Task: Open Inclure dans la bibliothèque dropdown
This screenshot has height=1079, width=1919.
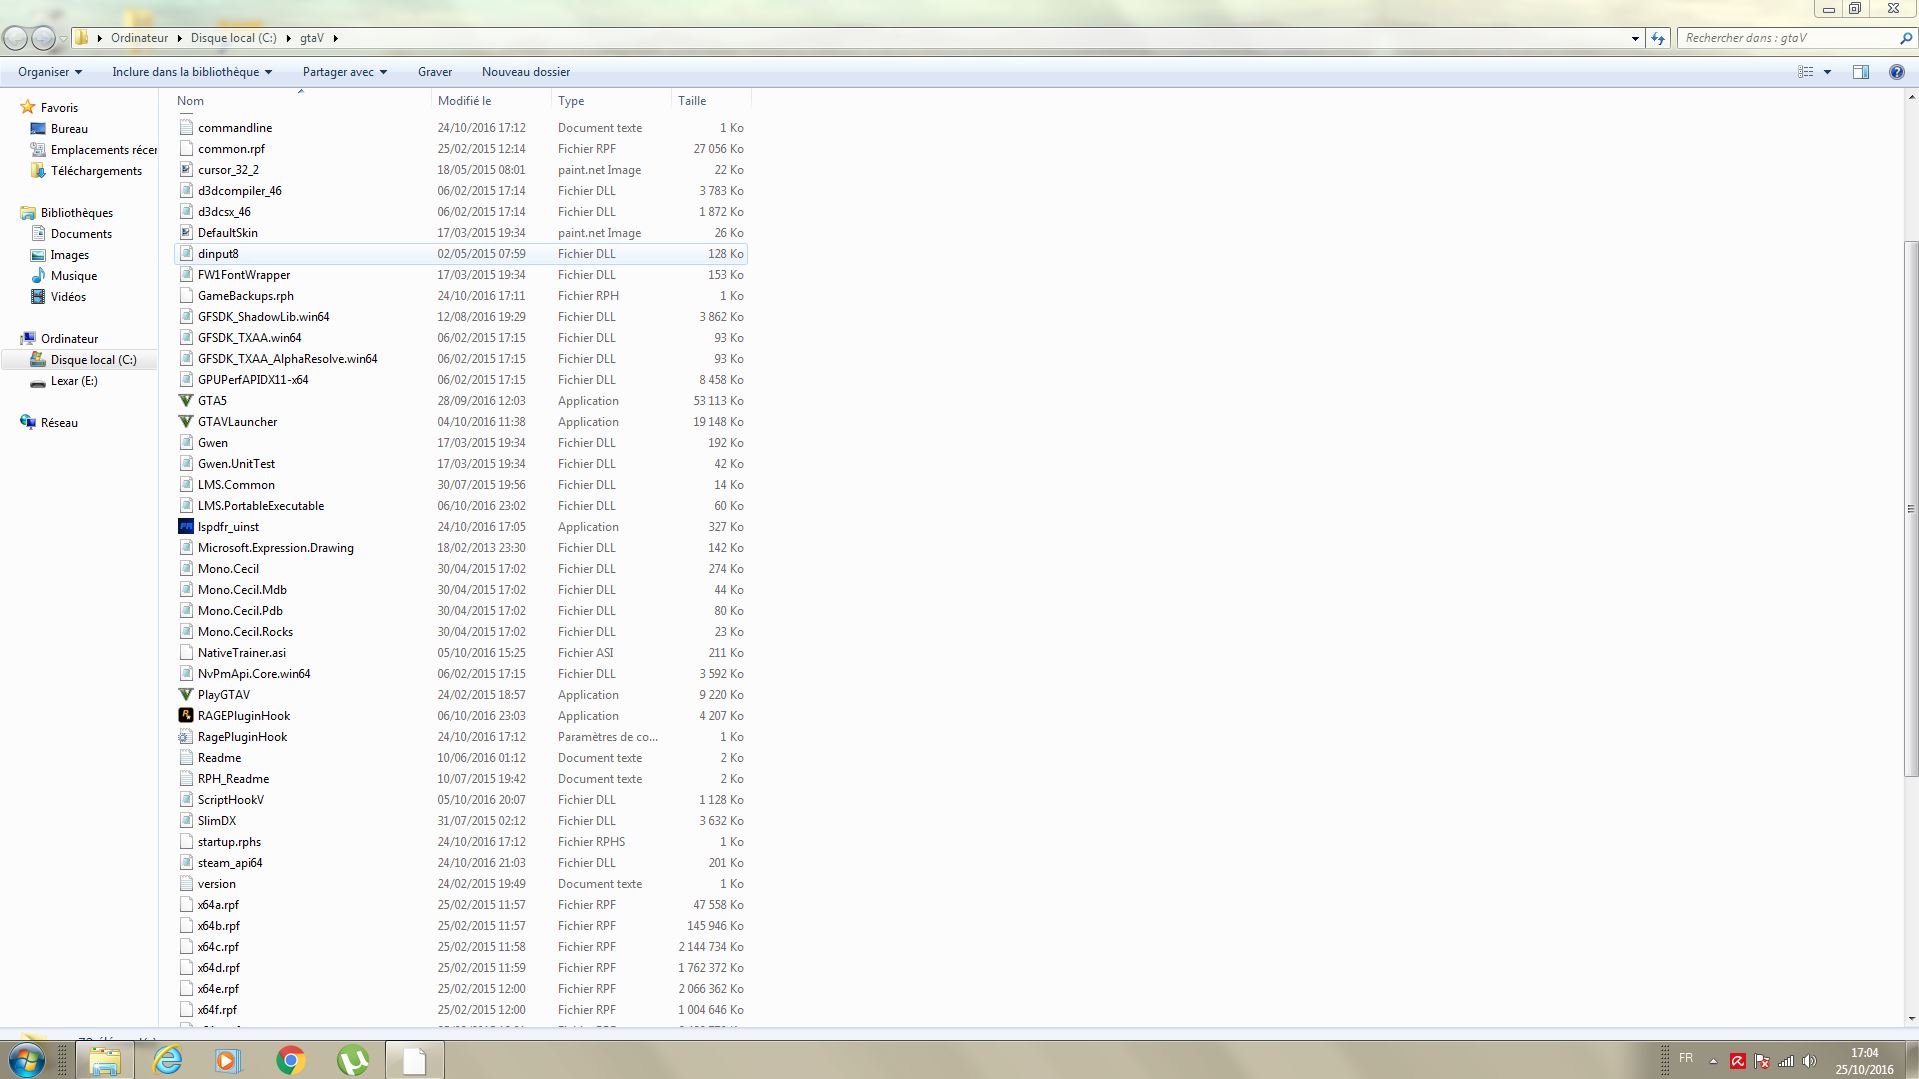Action: pyautogui.click(x=192, y=72)
